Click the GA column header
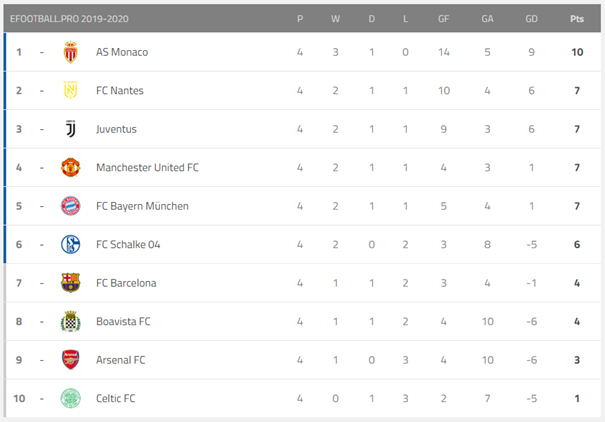Image resolution: width=605 pixels, height=422 pixels. [x=487, y=19]
